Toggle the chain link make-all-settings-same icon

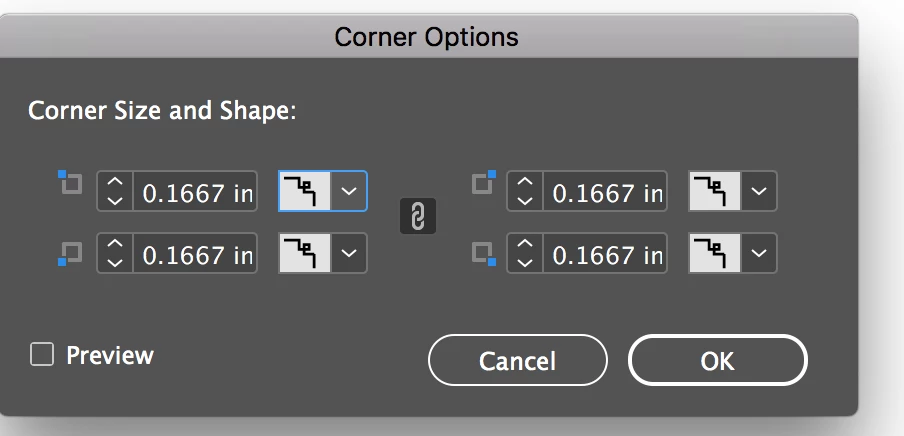(418, 216)
